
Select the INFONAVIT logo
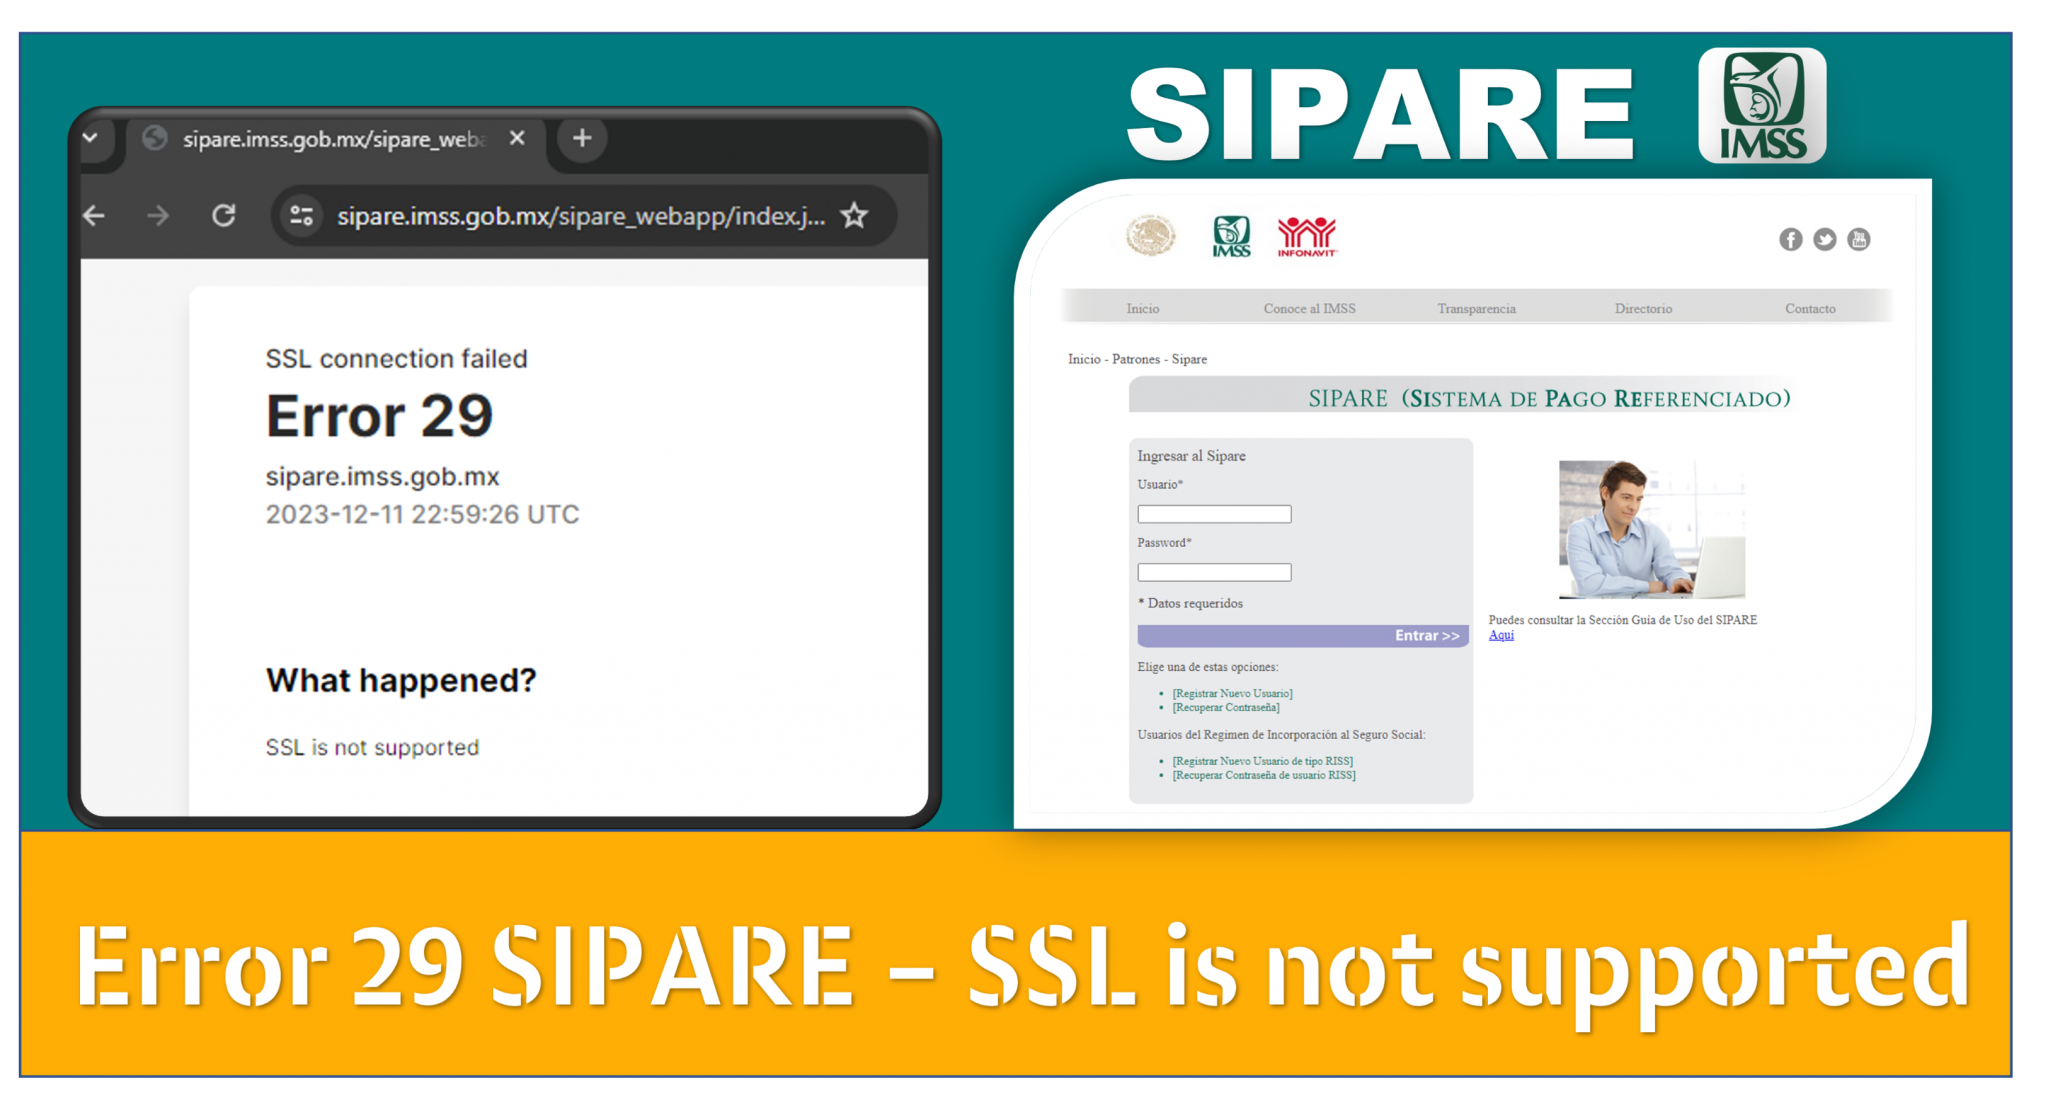click(x=1308, y=234)
